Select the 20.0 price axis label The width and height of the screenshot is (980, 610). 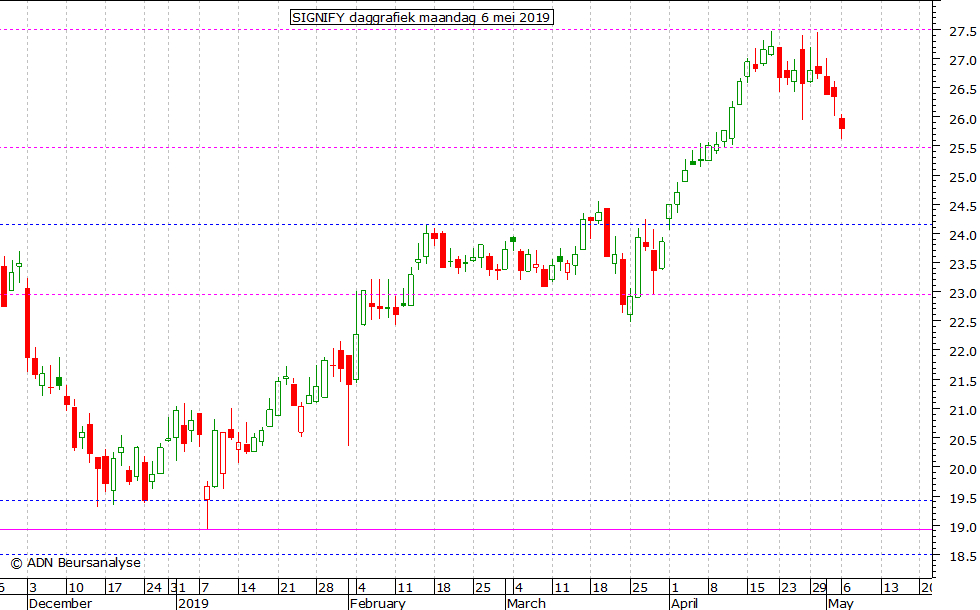(962, 469)
